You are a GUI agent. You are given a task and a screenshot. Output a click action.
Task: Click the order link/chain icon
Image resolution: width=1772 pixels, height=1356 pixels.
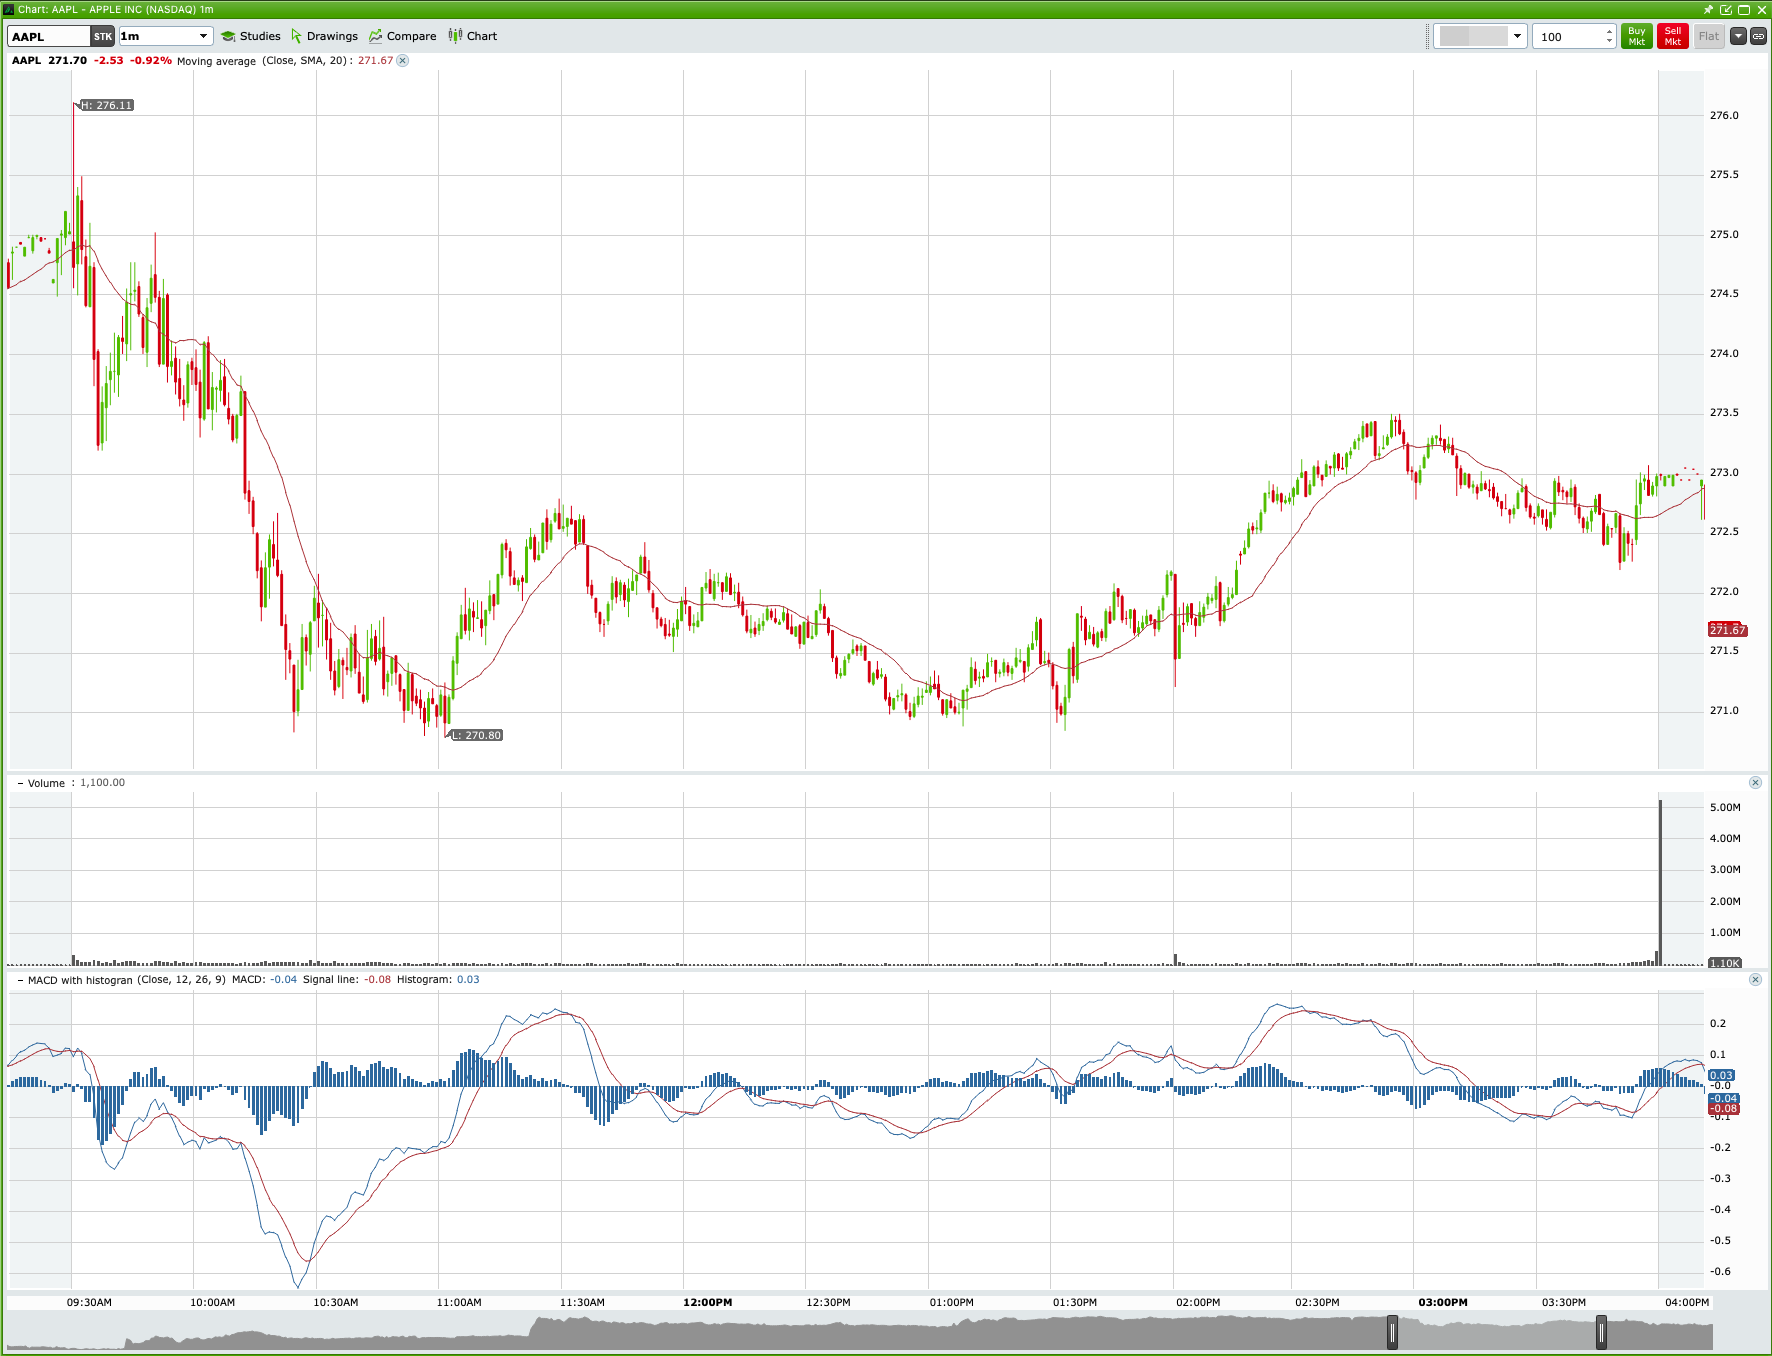pyautogui.click(x=1759, y=36)
